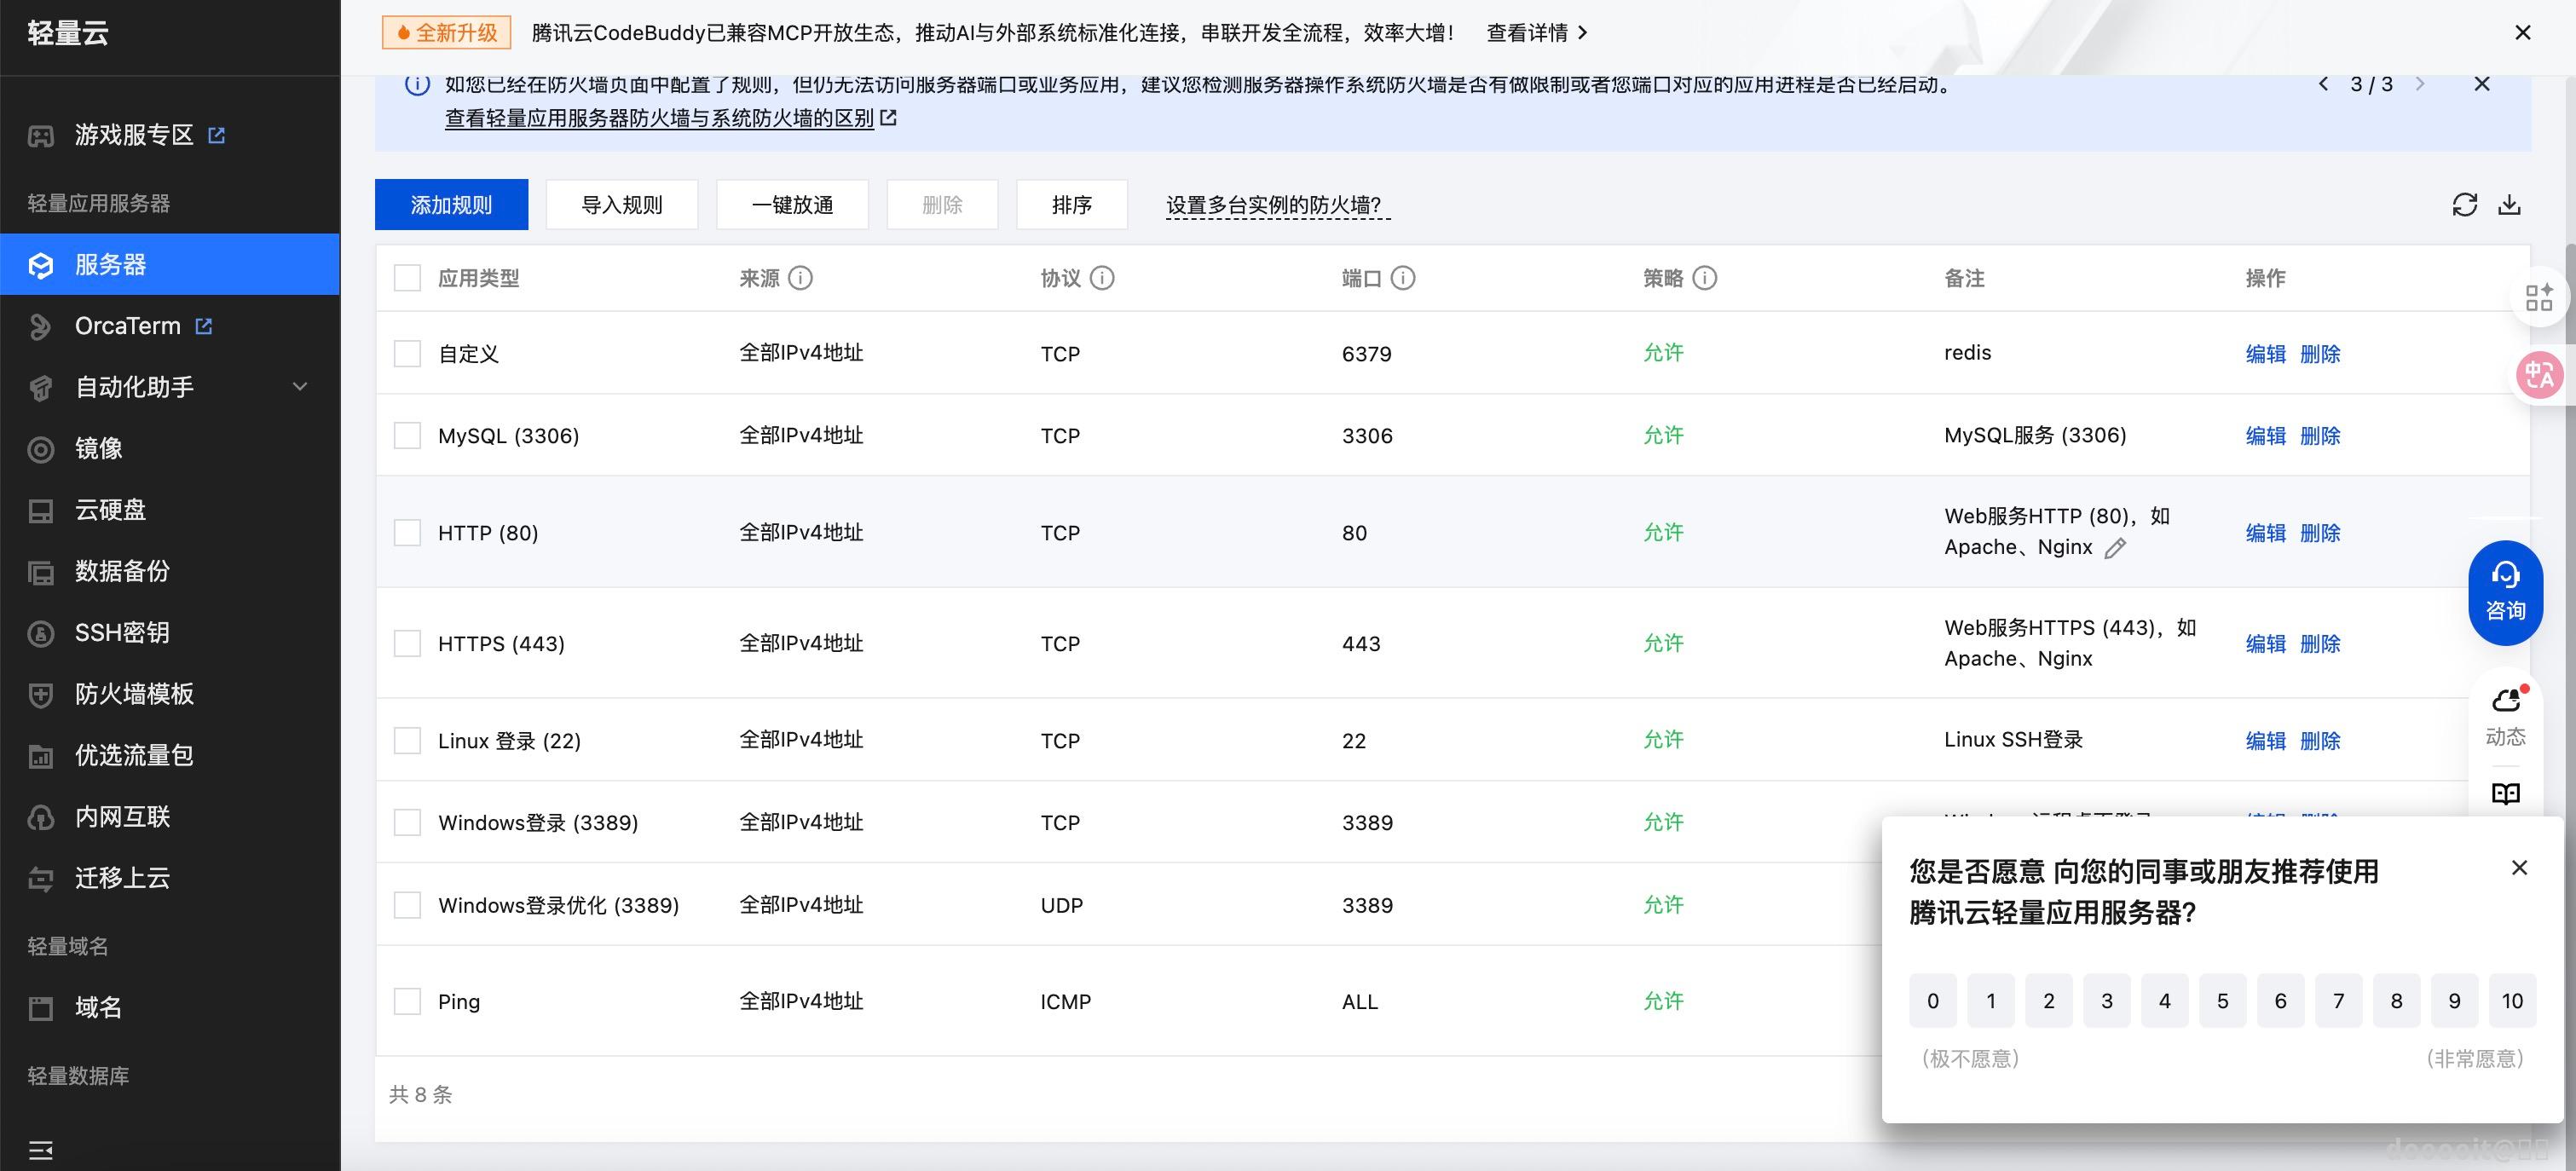Screen dimensions: 2576x1171
Task: Open OrcaTerm via its external link icon
Action: (x=203, y=326)
